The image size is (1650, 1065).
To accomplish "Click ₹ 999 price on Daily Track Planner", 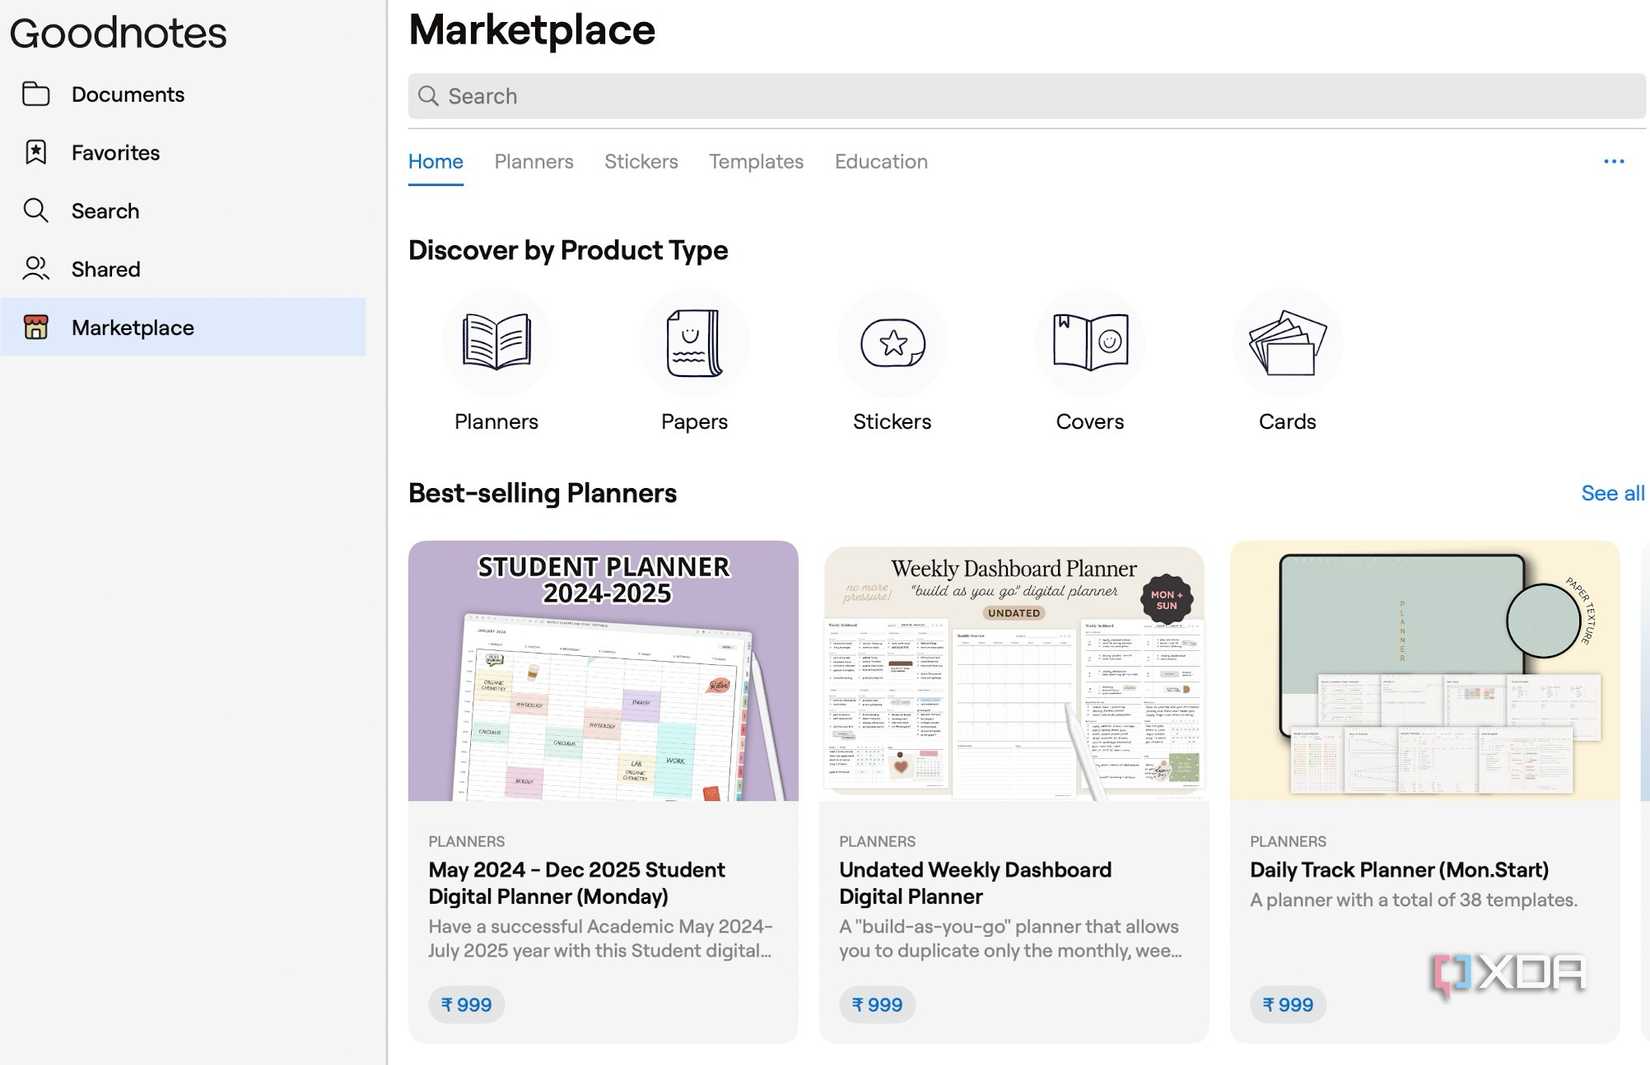I will tap(1288, 1004).
